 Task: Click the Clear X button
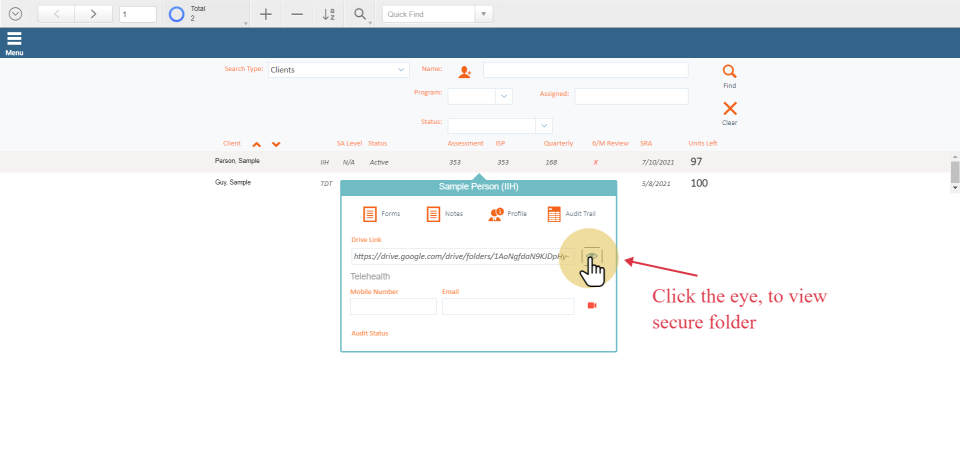730,109
